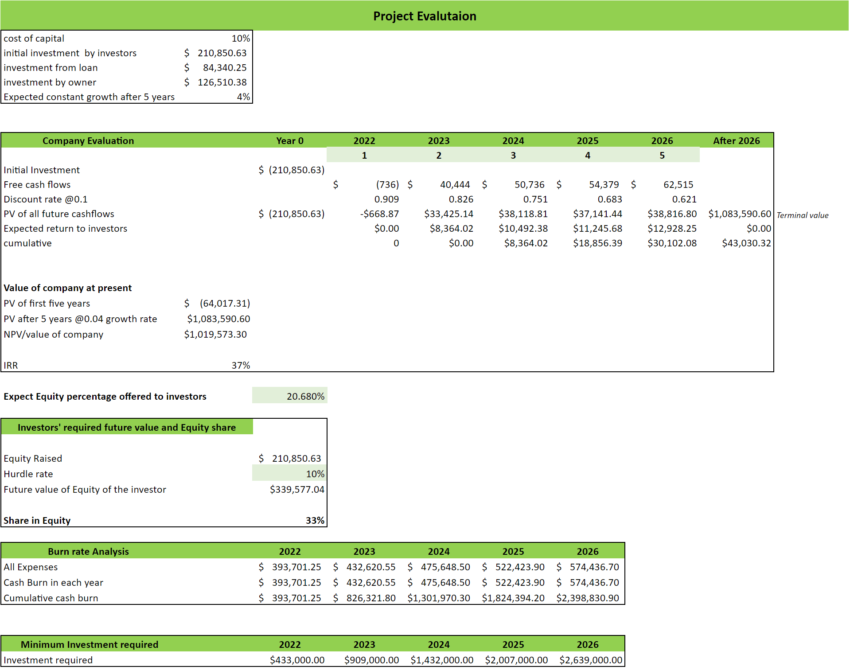Select the 2026 column header in Company Evaluation

click(662, 141)
